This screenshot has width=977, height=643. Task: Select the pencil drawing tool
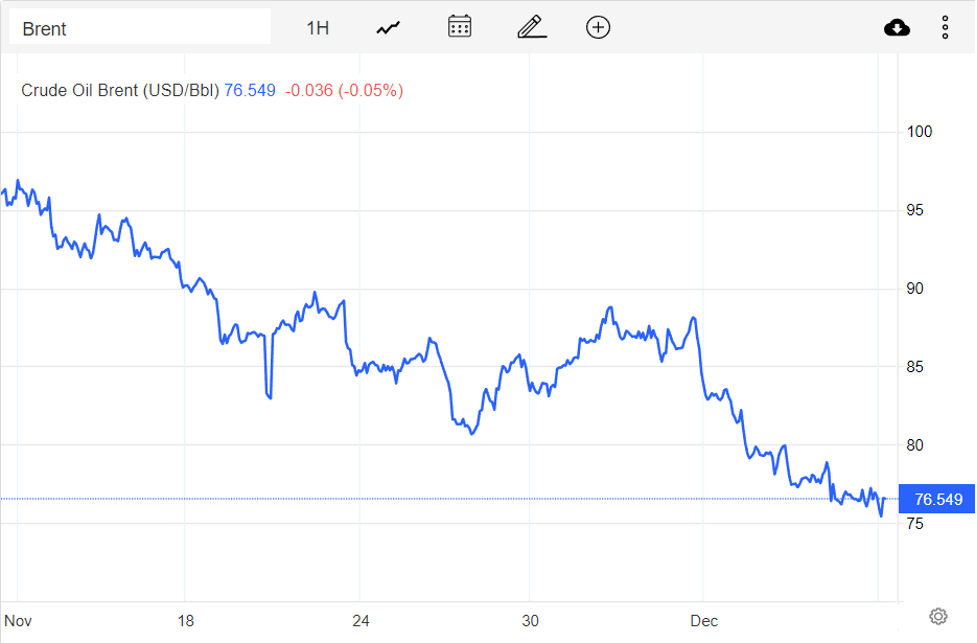[x=531, y=27]
